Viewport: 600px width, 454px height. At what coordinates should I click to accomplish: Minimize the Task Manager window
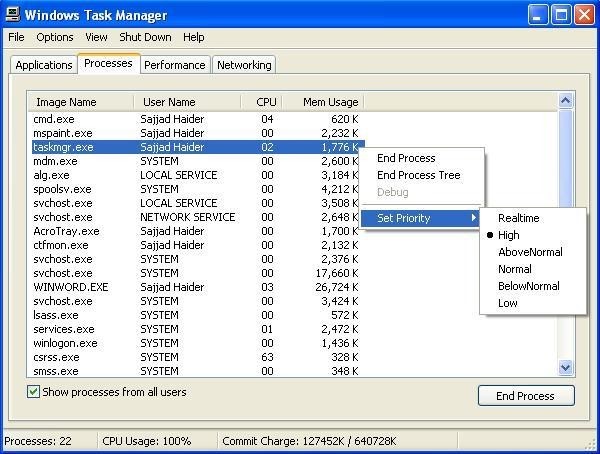click(539, 15)
